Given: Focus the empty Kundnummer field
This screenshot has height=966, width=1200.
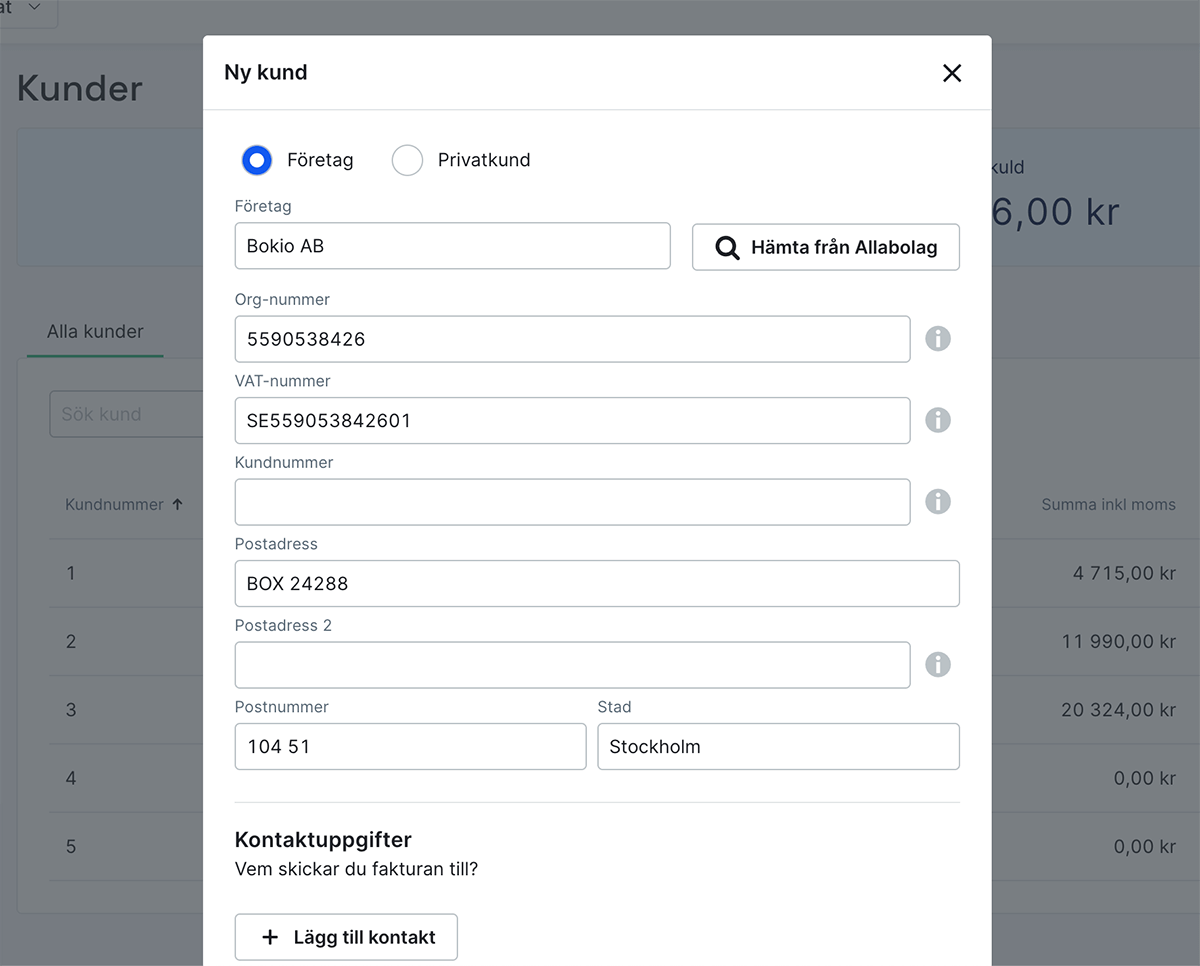Looking at the screenshot, I should [572, 502].
